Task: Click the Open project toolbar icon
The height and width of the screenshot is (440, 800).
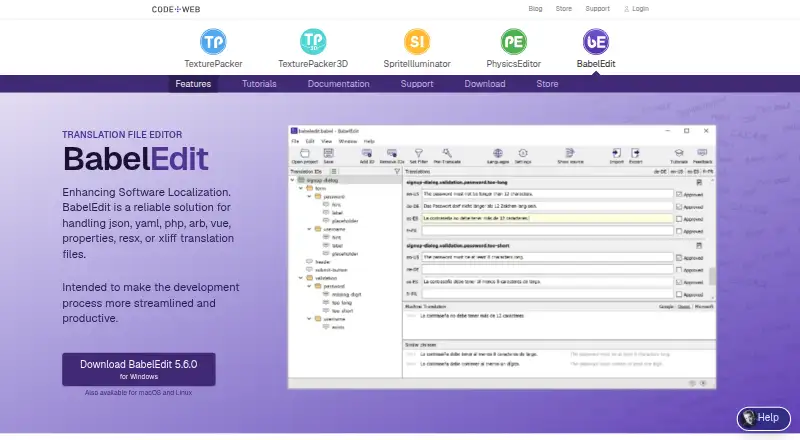Action: pos(305,153)
